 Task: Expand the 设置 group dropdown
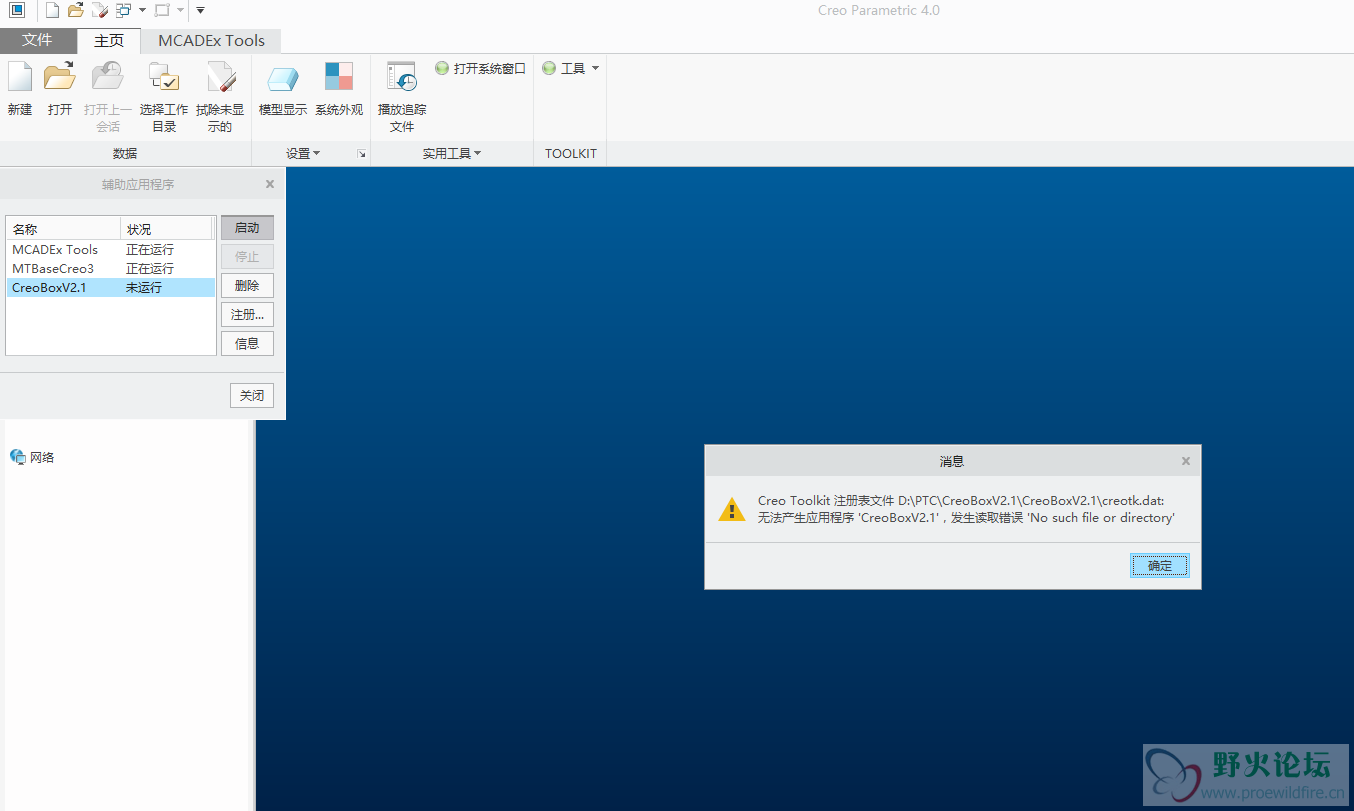click(303, 154)
